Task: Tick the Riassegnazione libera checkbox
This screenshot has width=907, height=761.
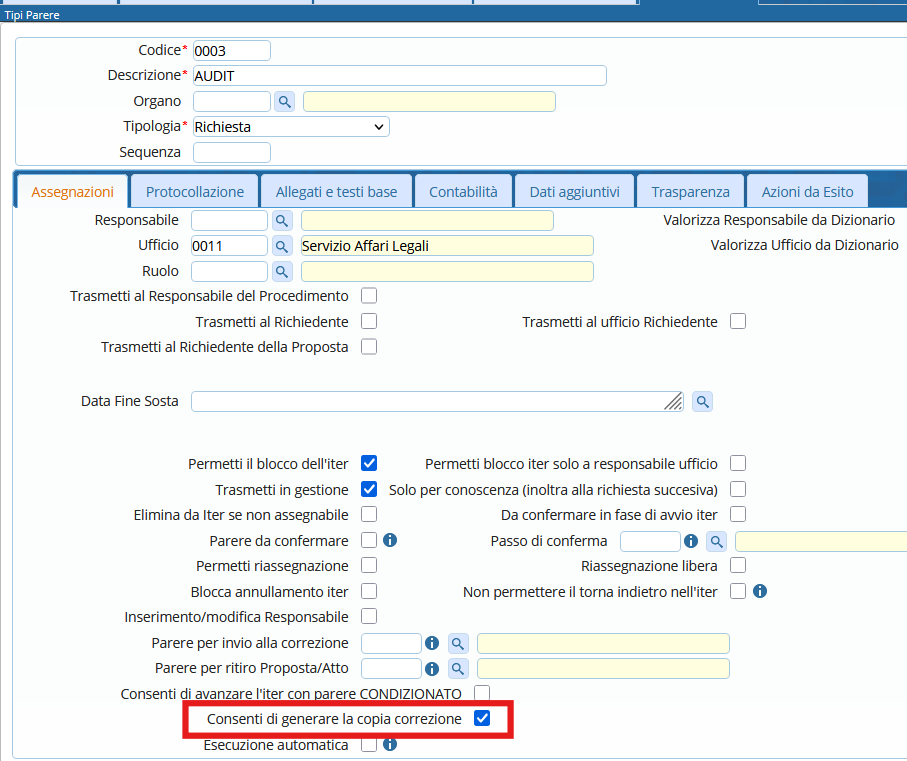Action: tap(738, 566)
